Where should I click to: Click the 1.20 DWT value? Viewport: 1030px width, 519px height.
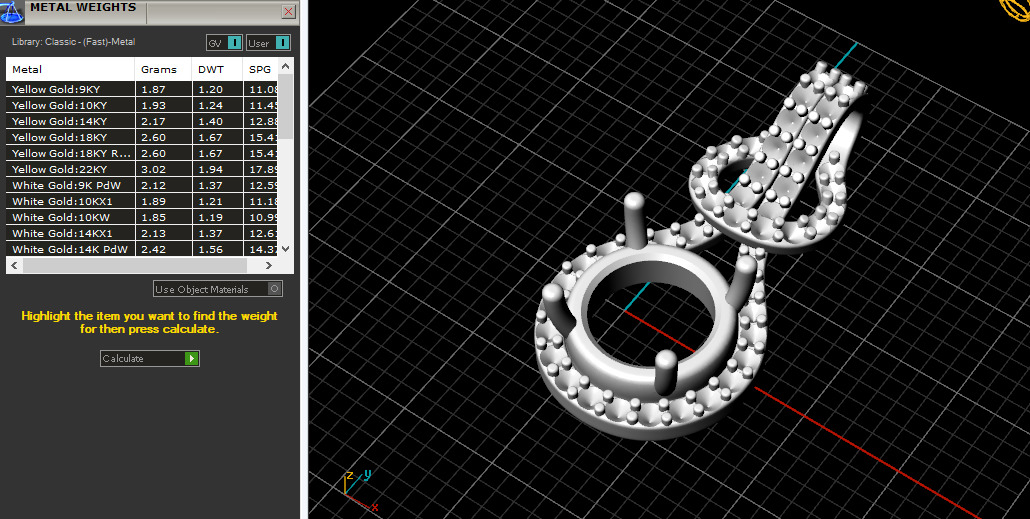(x=210, y=89)
